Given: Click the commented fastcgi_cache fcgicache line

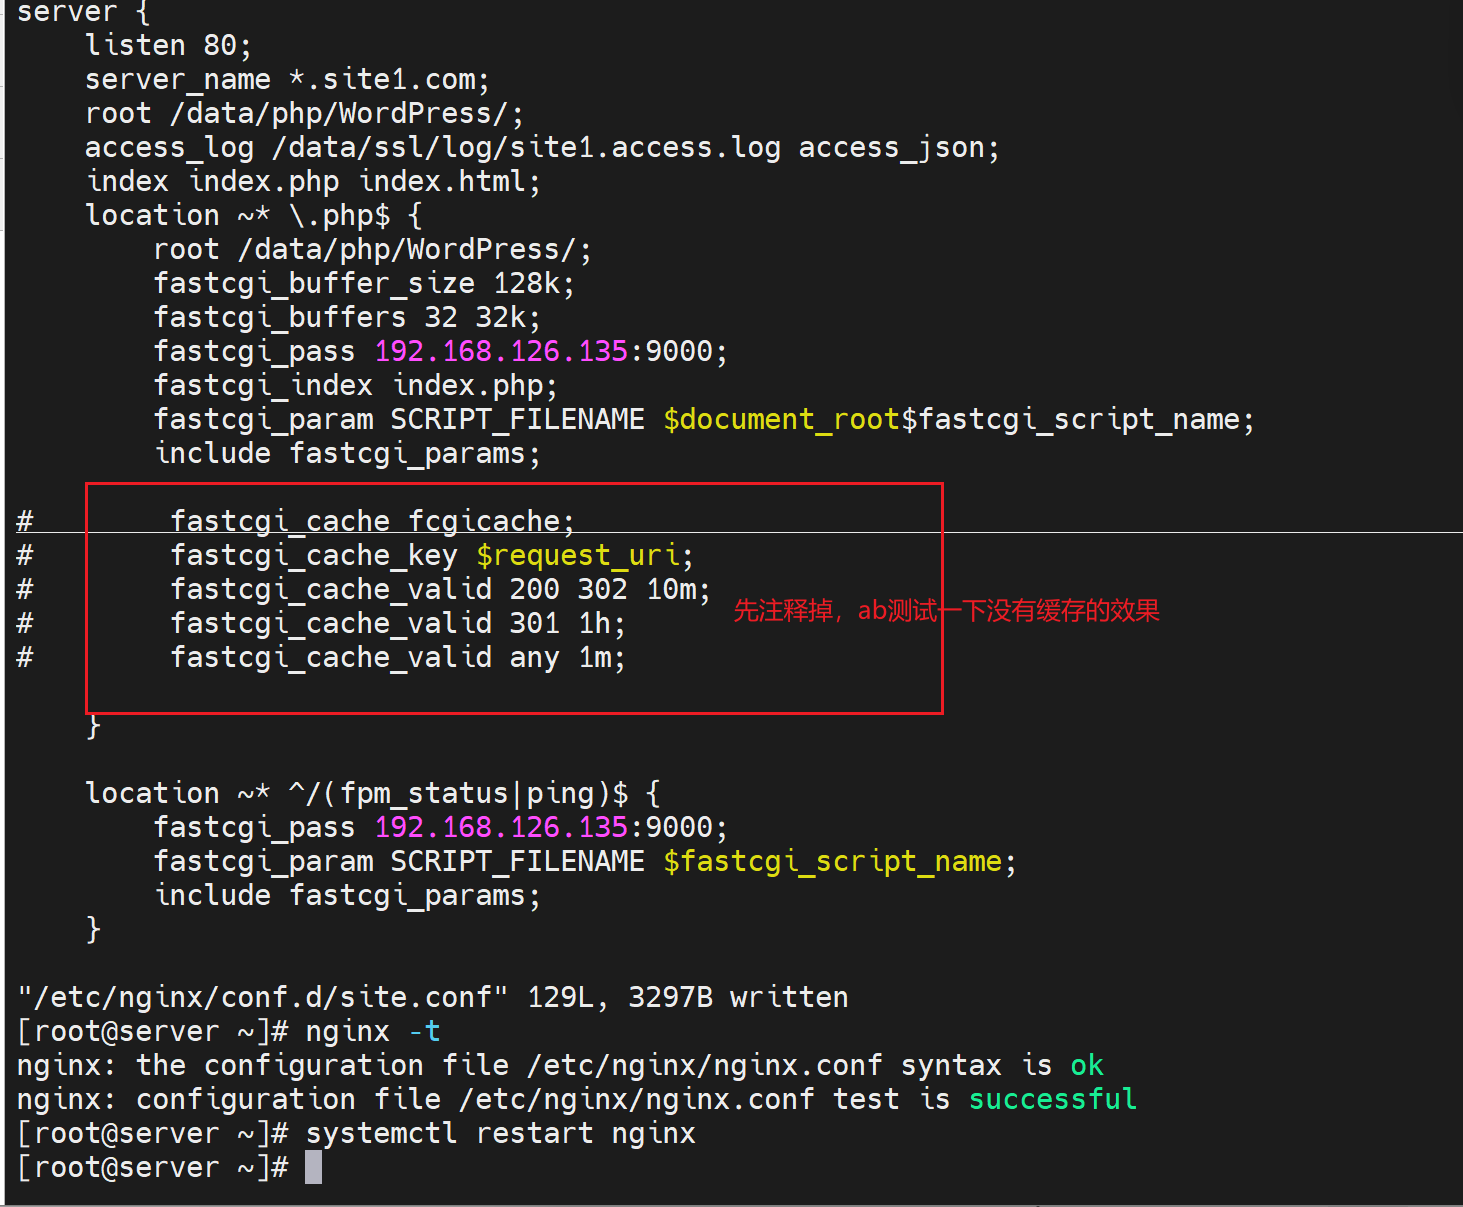Looking at the screenshot, I should pos(372,521).
